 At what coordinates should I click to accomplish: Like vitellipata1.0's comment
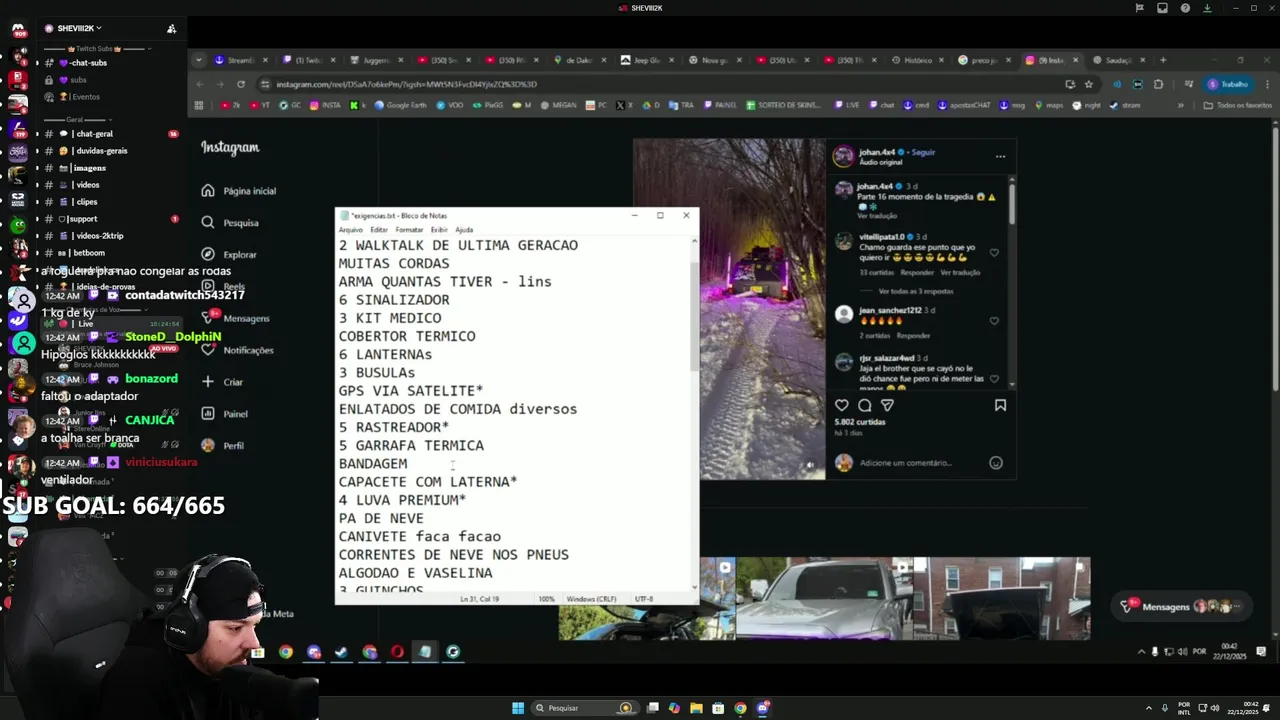tap(994, 253)
